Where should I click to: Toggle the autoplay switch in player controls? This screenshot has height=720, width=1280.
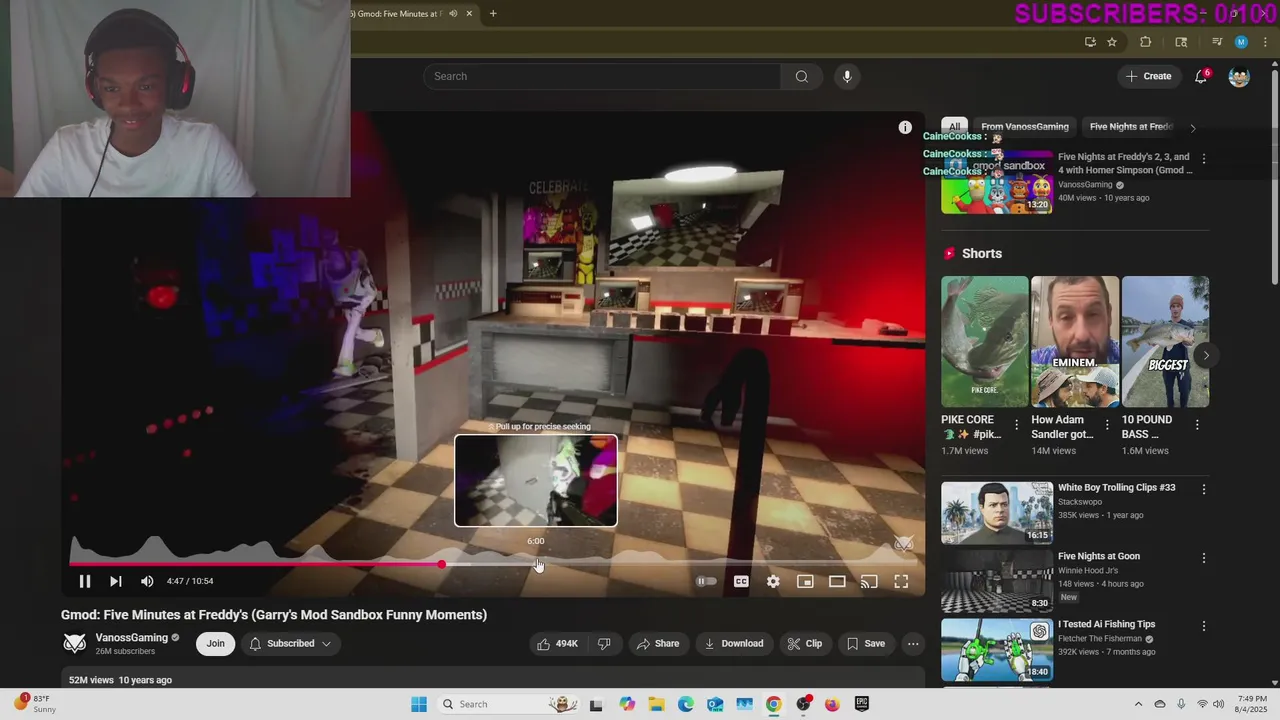(x=706, y=581)
